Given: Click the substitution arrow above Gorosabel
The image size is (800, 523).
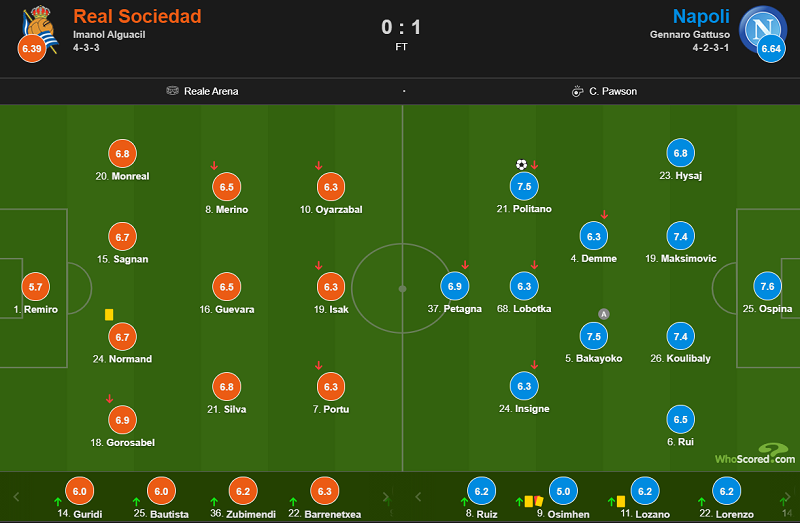Looking at the screenshot, I should [109, 399].
